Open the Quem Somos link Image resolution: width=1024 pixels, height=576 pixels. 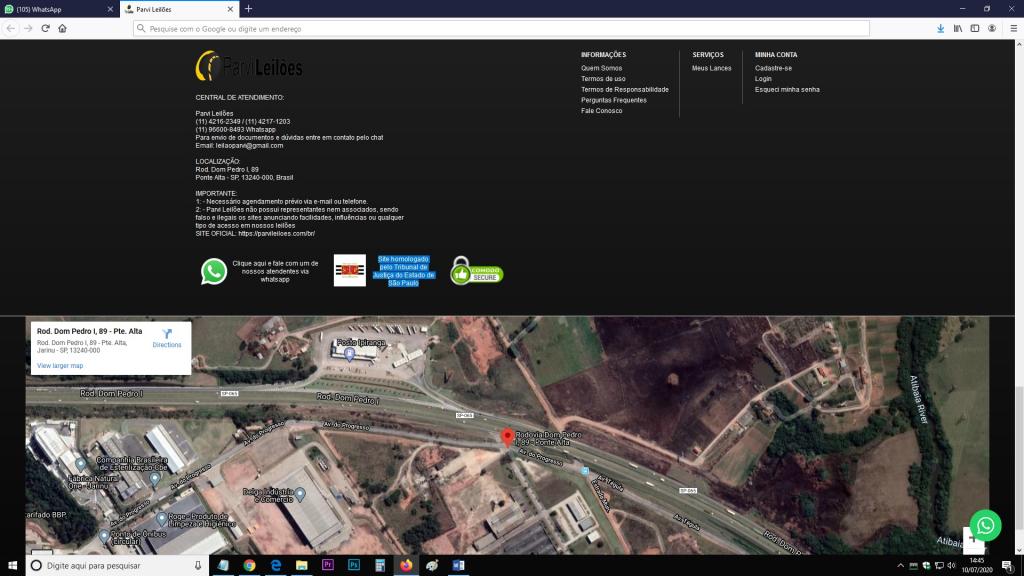[601, 68]
